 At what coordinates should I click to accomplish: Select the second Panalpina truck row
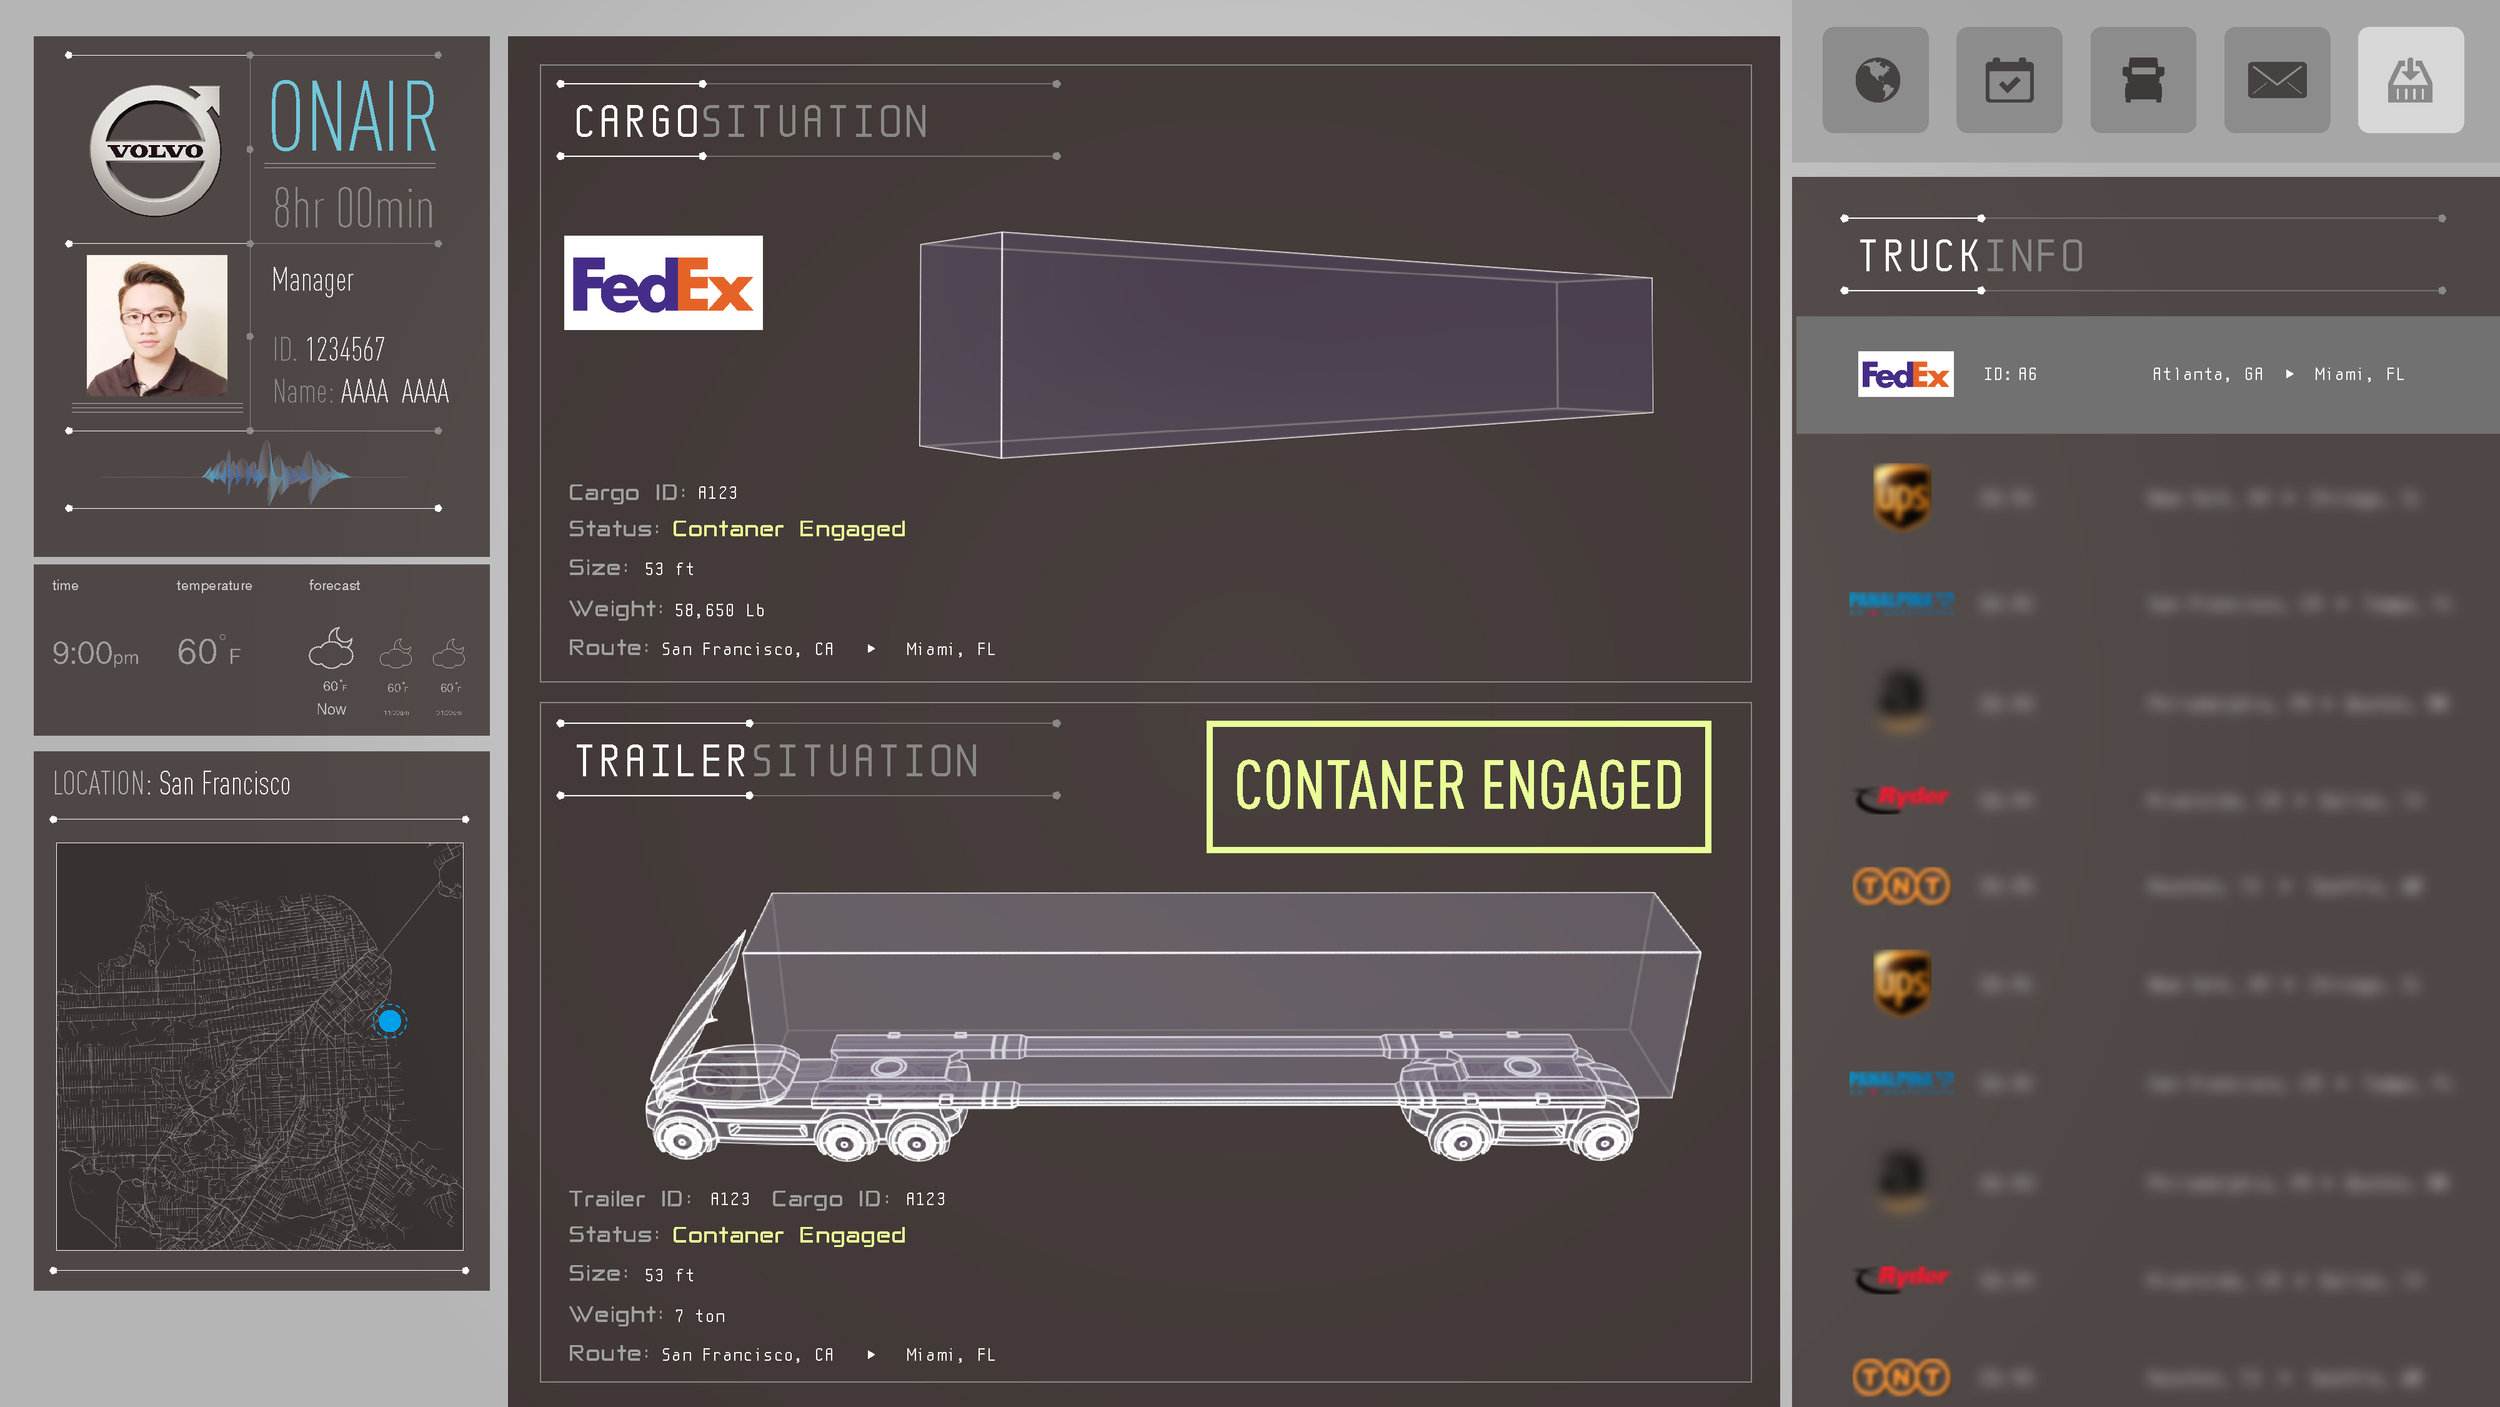pos(2147,1083)
